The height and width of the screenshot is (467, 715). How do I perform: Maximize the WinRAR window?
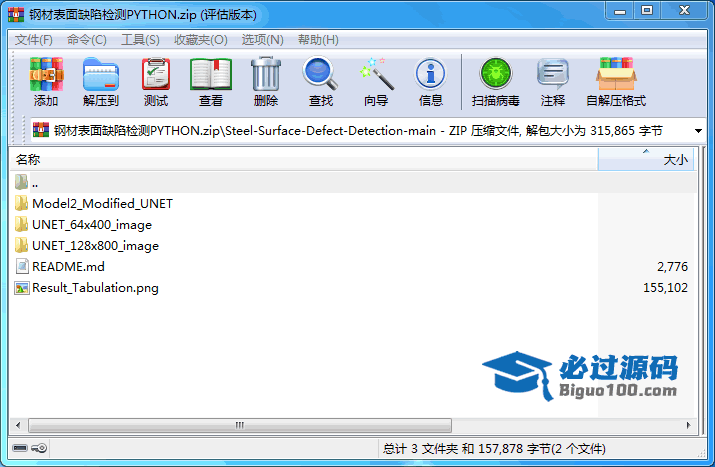tap(647, 11)
